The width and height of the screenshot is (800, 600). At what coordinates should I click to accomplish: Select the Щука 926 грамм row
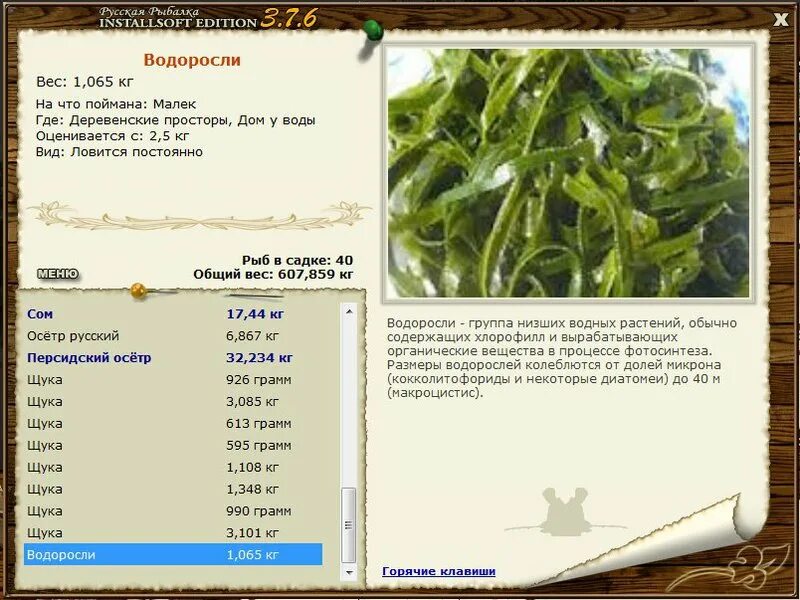[173, 380]
